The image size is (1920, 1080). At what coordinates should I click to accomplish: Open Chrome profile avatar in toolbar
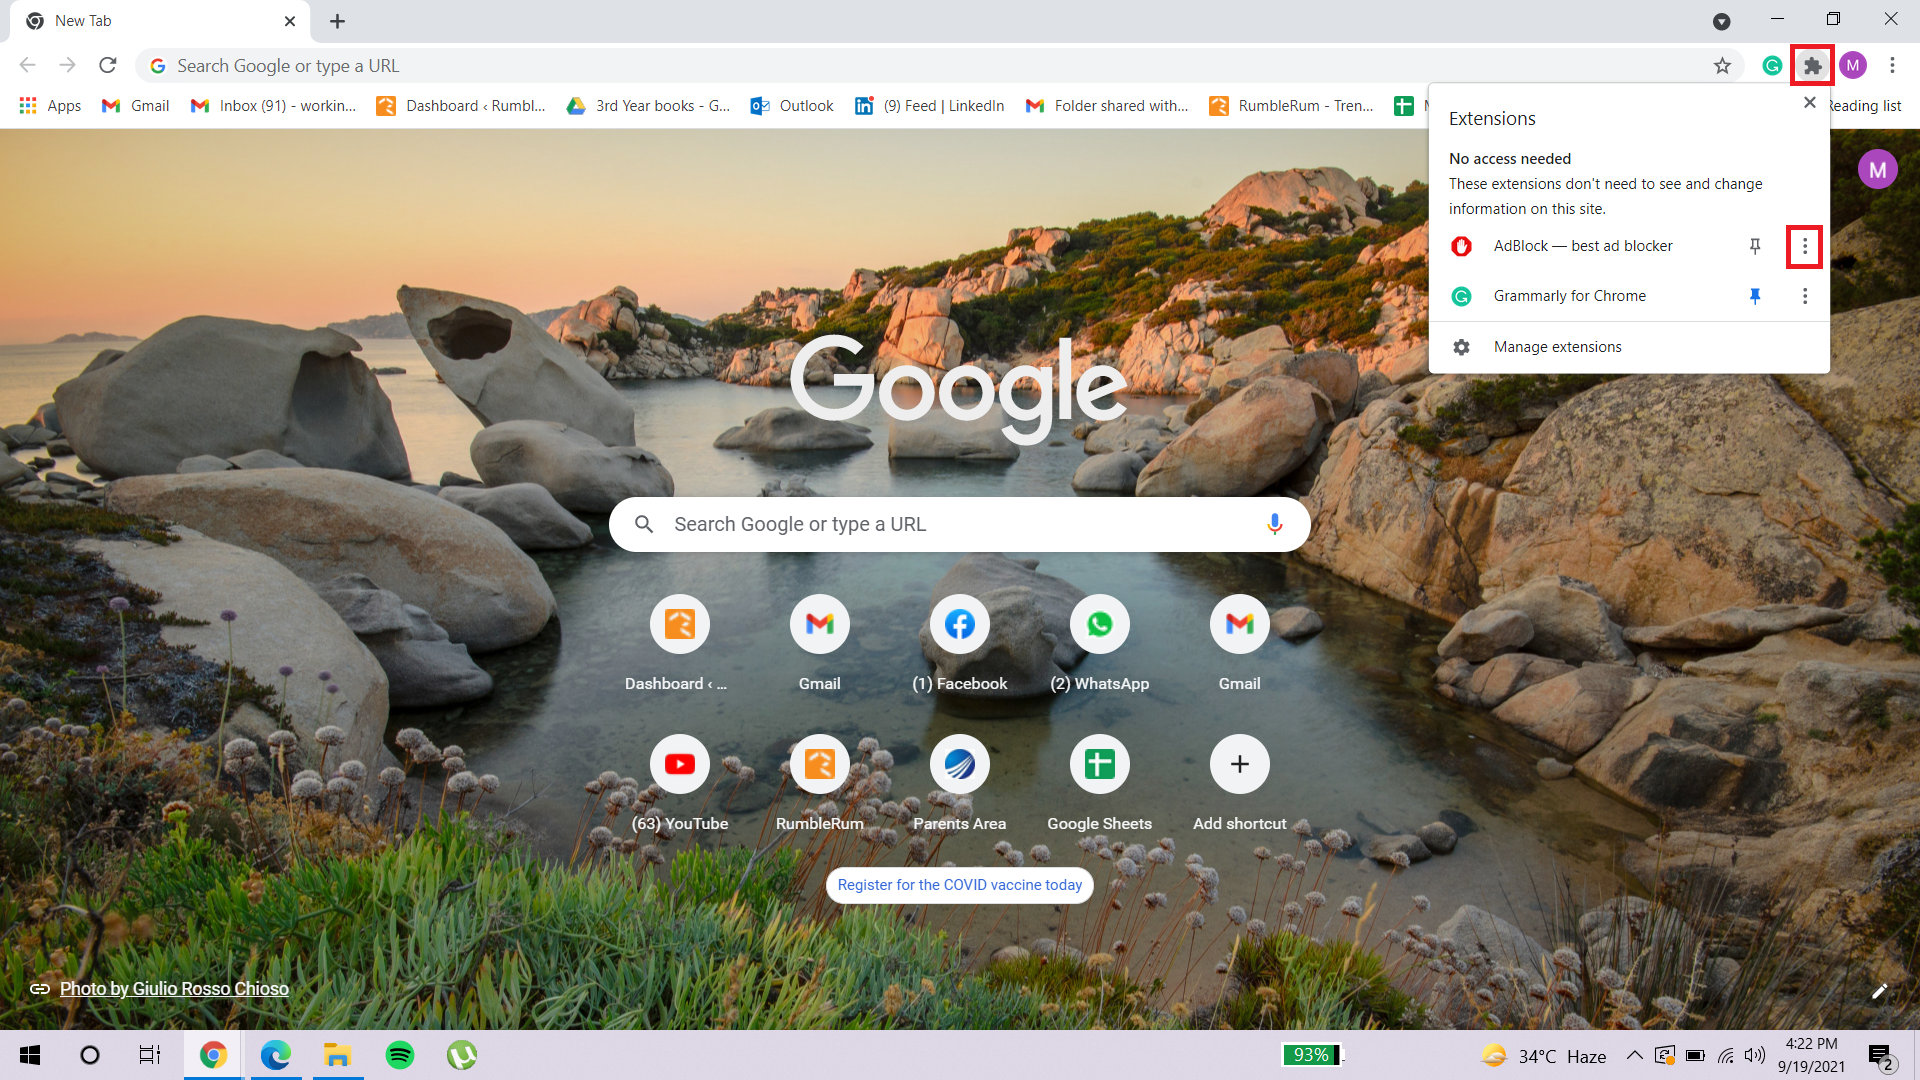click(x=1853, y=66)
